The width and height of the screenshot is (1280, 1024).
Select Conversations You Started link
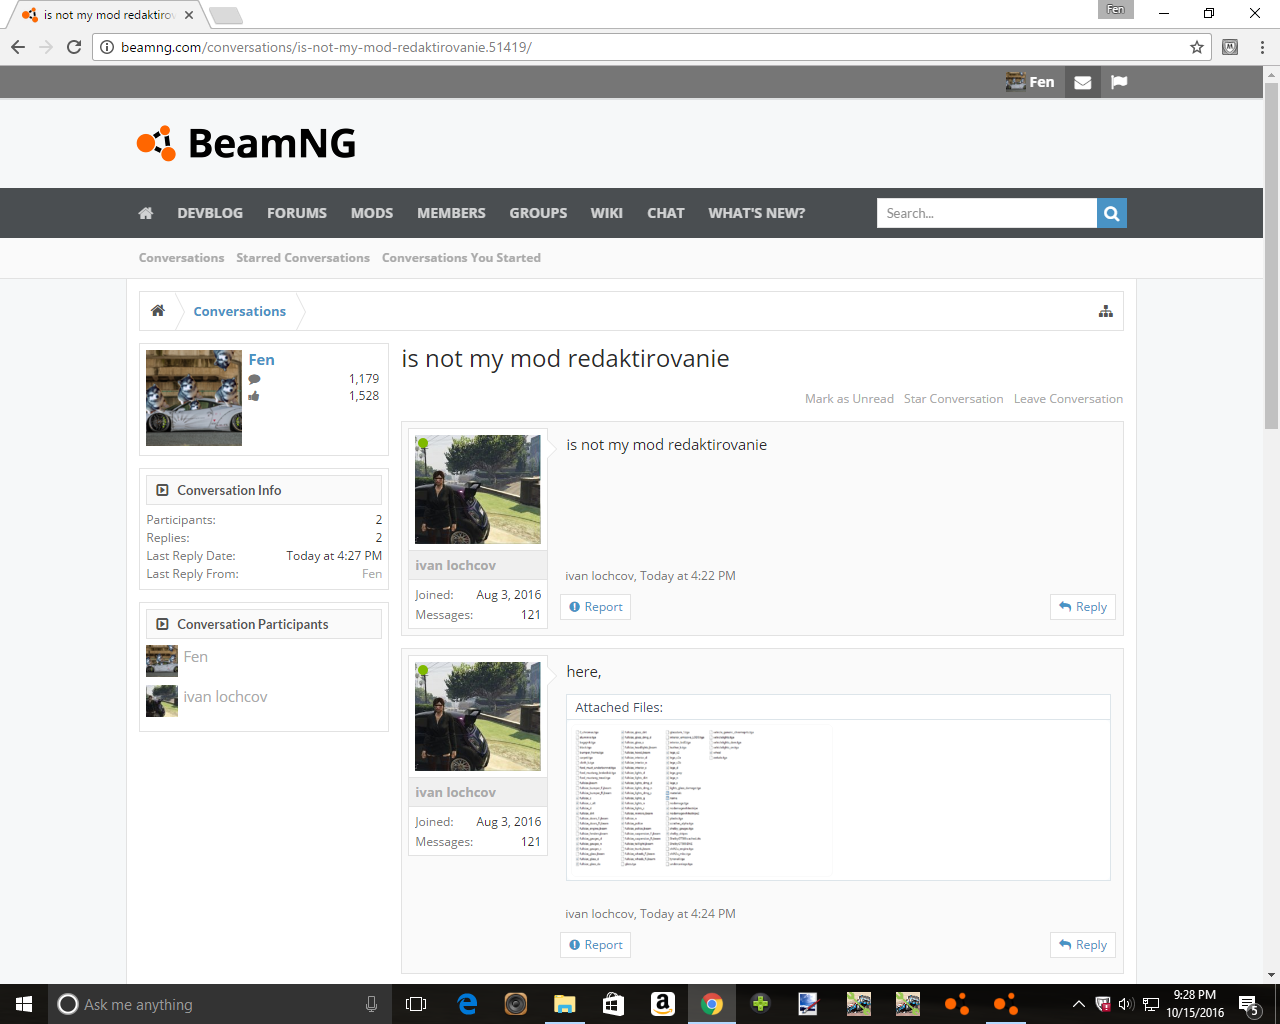click(x=461, y=258)
